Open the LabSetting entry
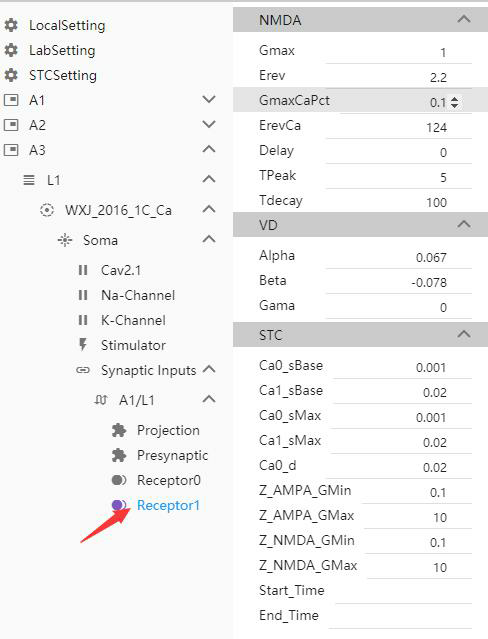 coord(62,50)
